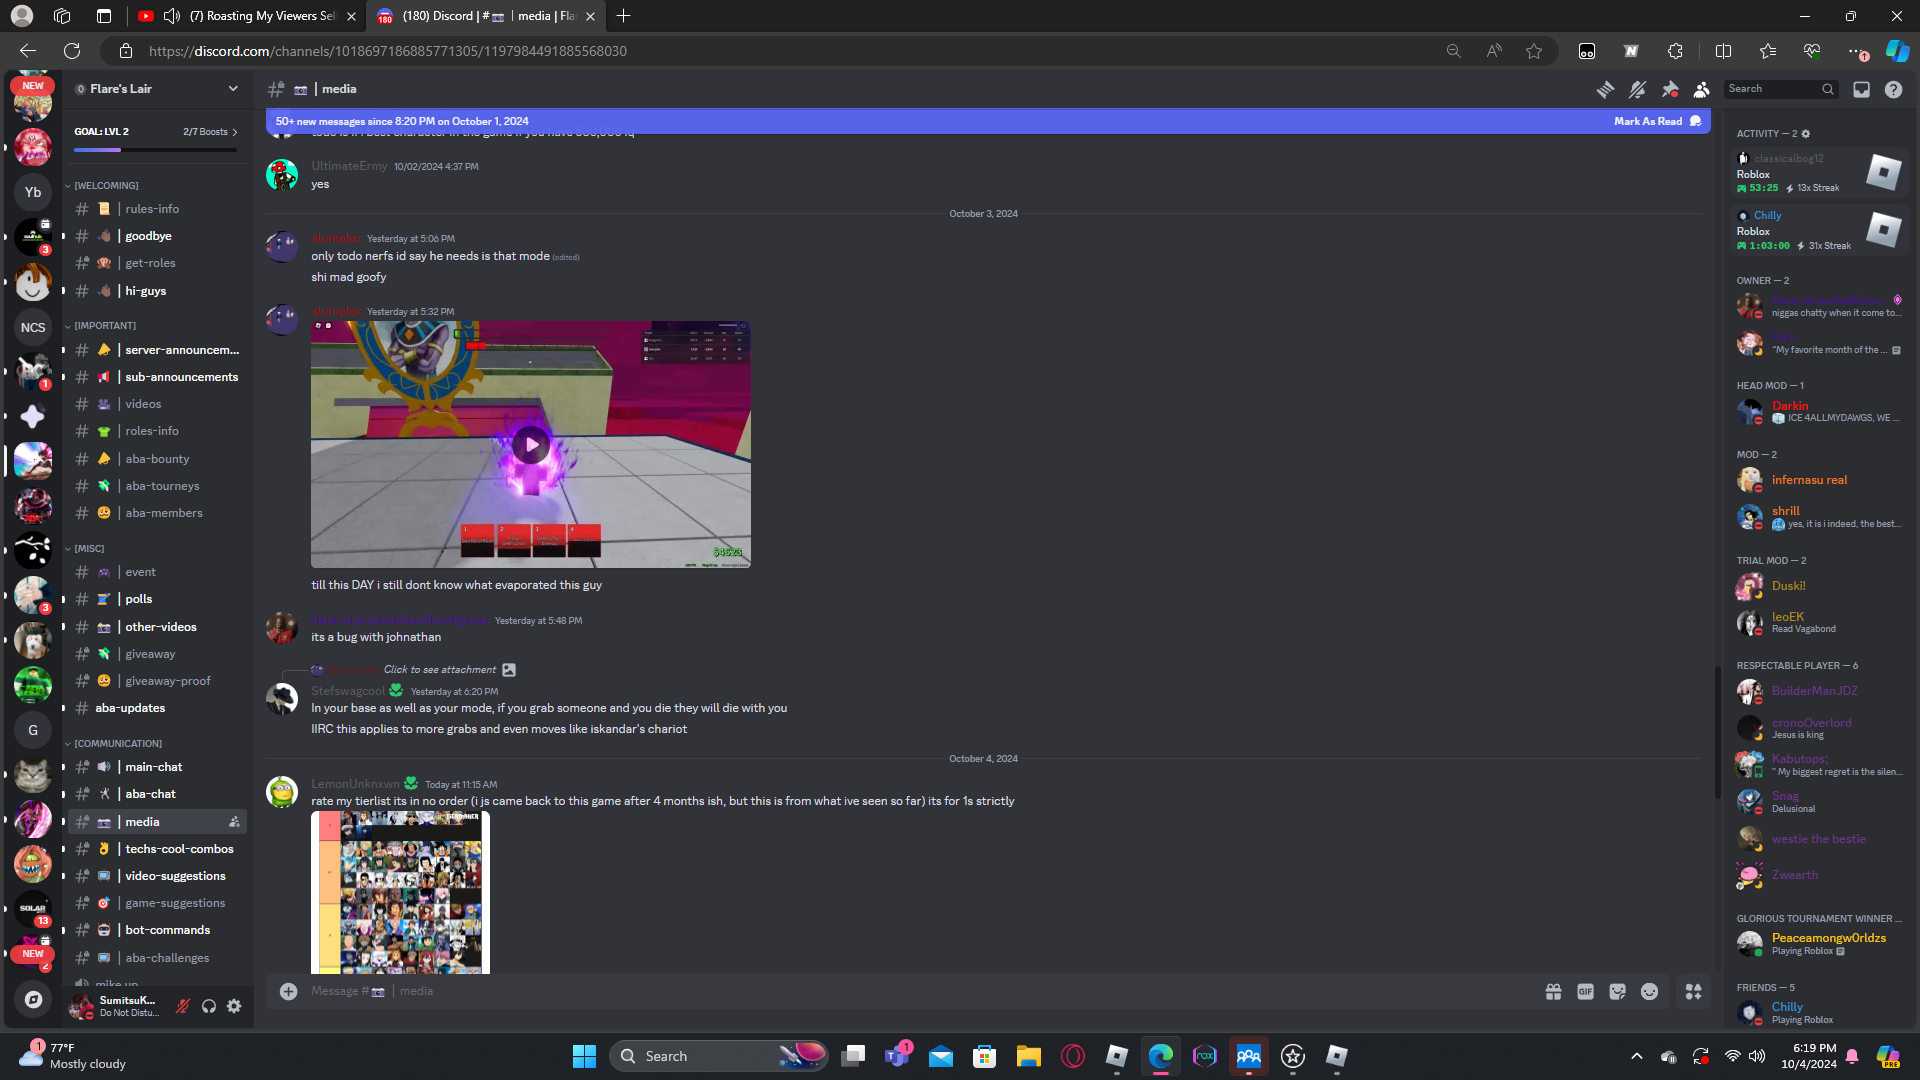The width and height of the screenshot is (1920, 1080).
Task: Open browser Extensions puzzle icon
Action: click(1675, 51)
